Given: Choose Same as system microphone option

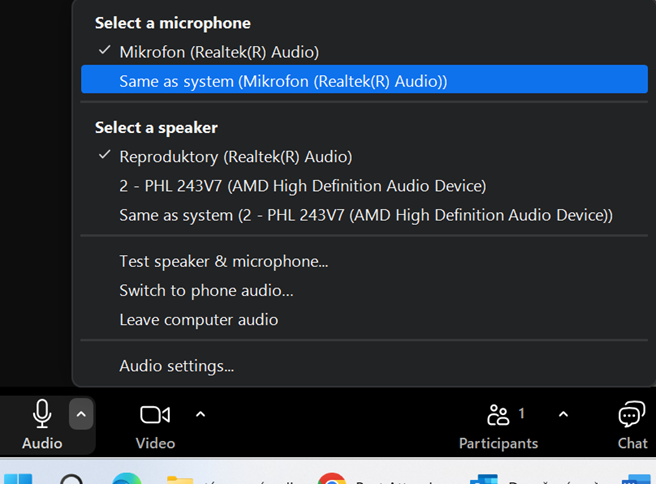Looking at the screenshot, I should point(283,81).
